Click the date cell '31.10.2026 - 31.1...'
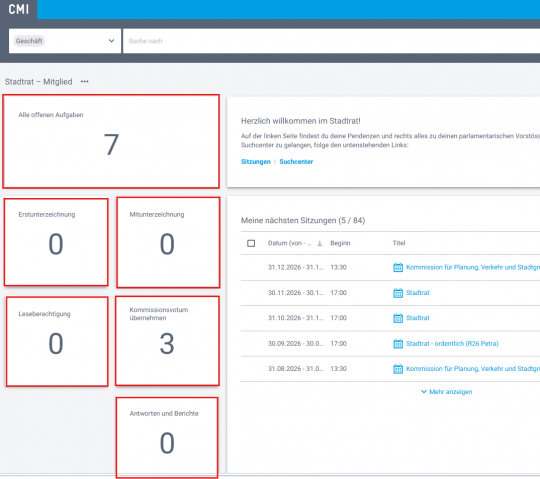 (x=295, y=318)
